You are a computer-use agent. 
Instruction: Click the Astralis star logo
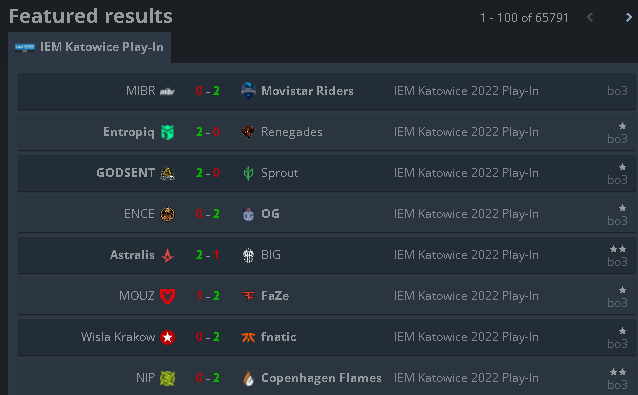pyautogui.click(x=167, y=255)
